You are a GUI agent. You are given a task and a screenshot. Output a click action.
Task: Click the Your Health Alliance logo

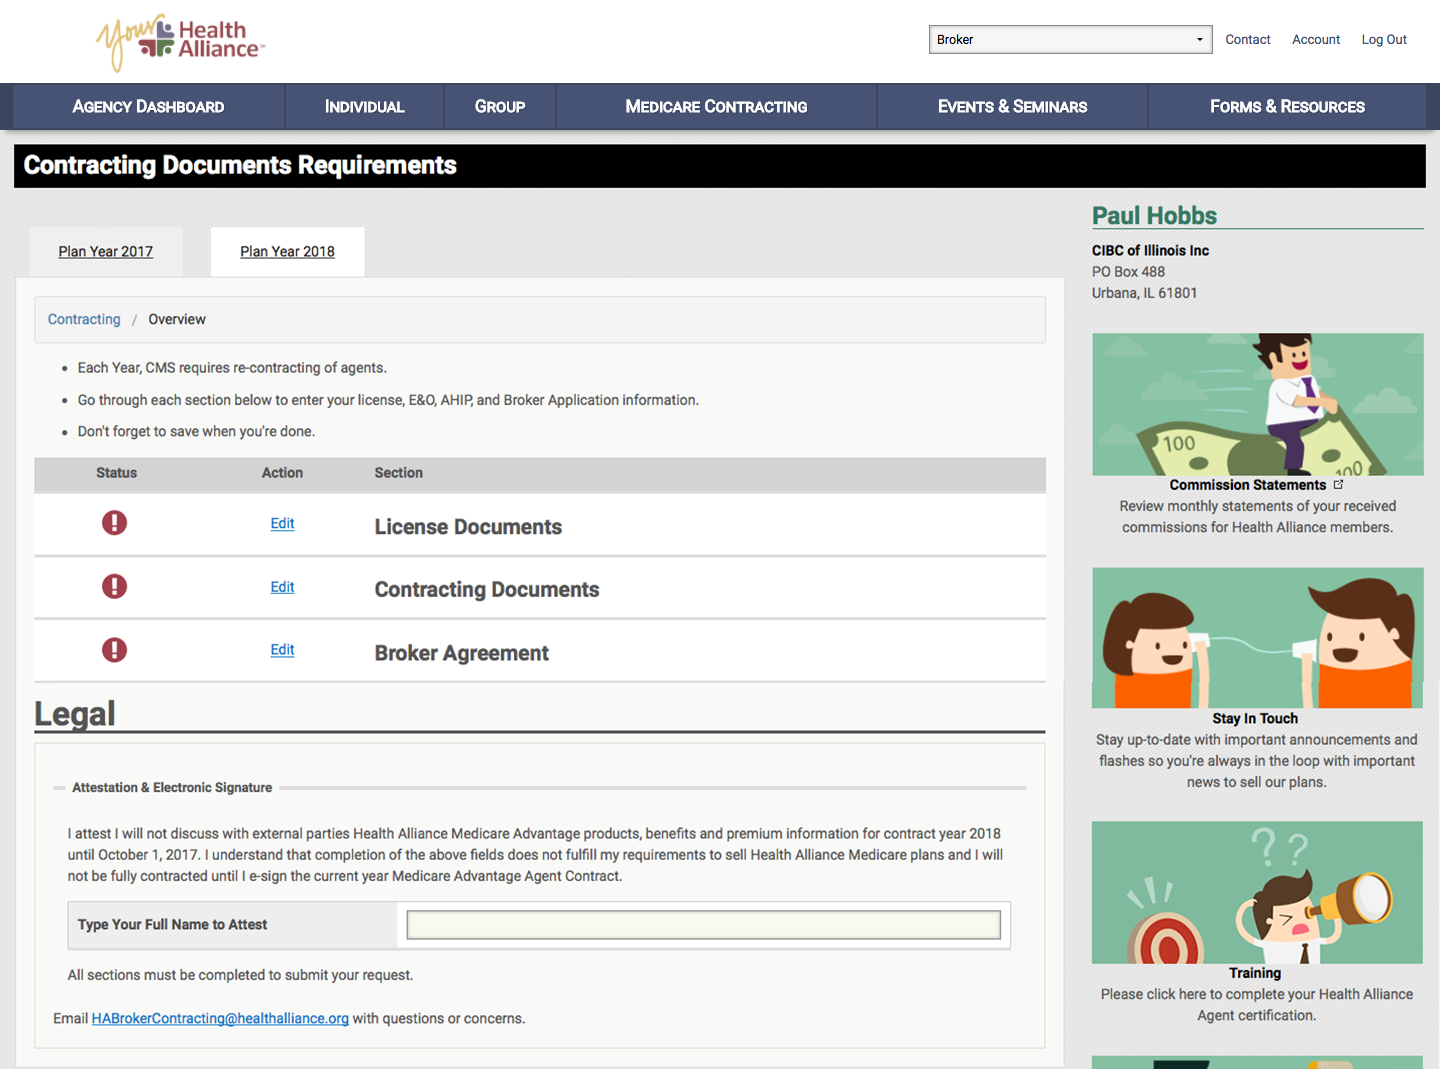[x=181, y=43]
